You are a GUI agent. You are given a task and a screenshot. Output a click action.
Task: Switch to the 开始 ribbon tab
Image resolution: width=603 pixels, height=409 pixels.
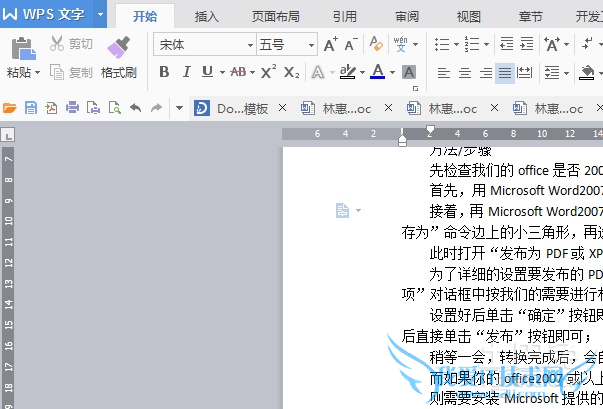click(x=145, y=16)
